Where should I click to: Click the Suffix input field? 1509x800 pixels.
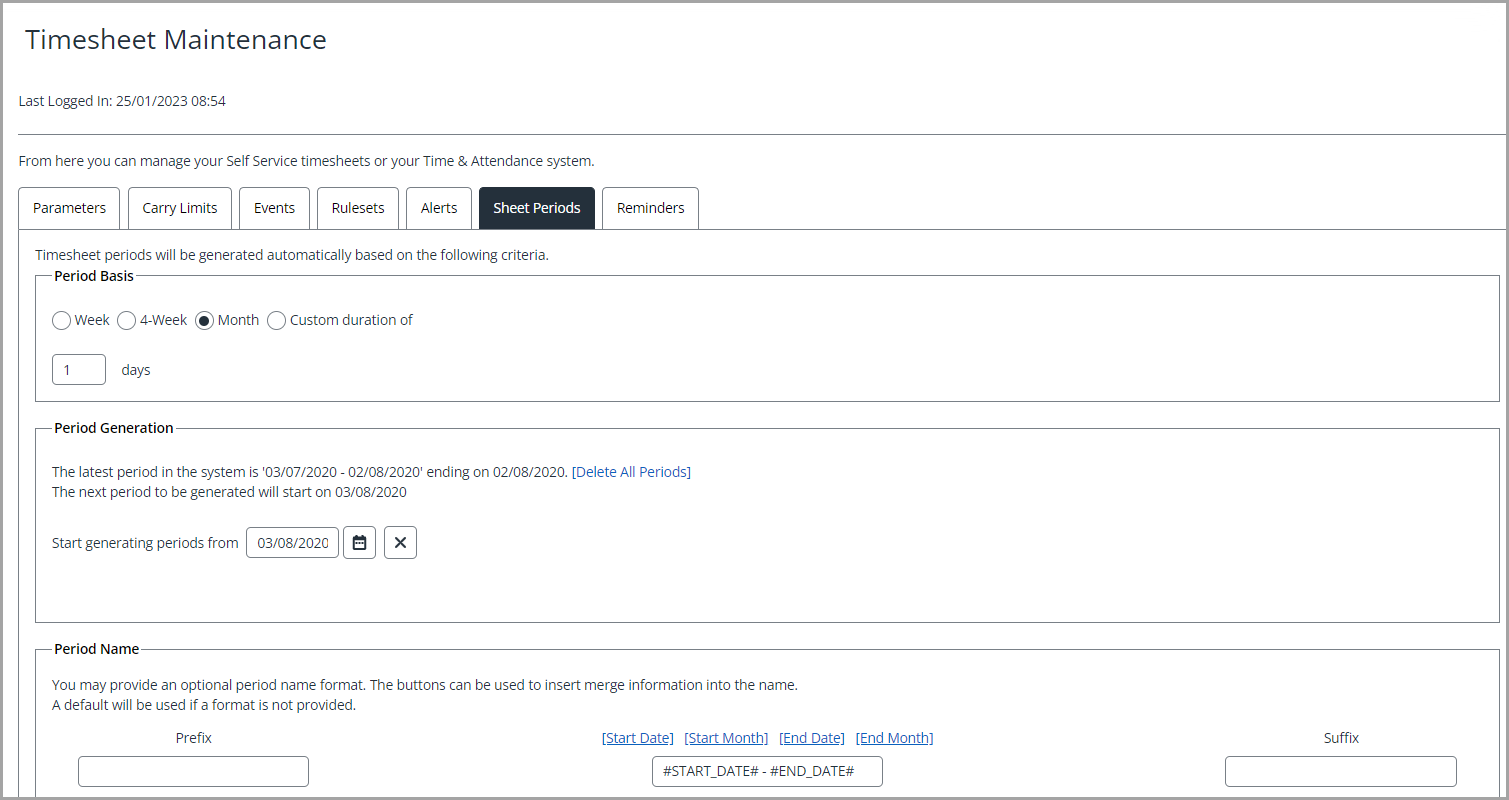1340,771
